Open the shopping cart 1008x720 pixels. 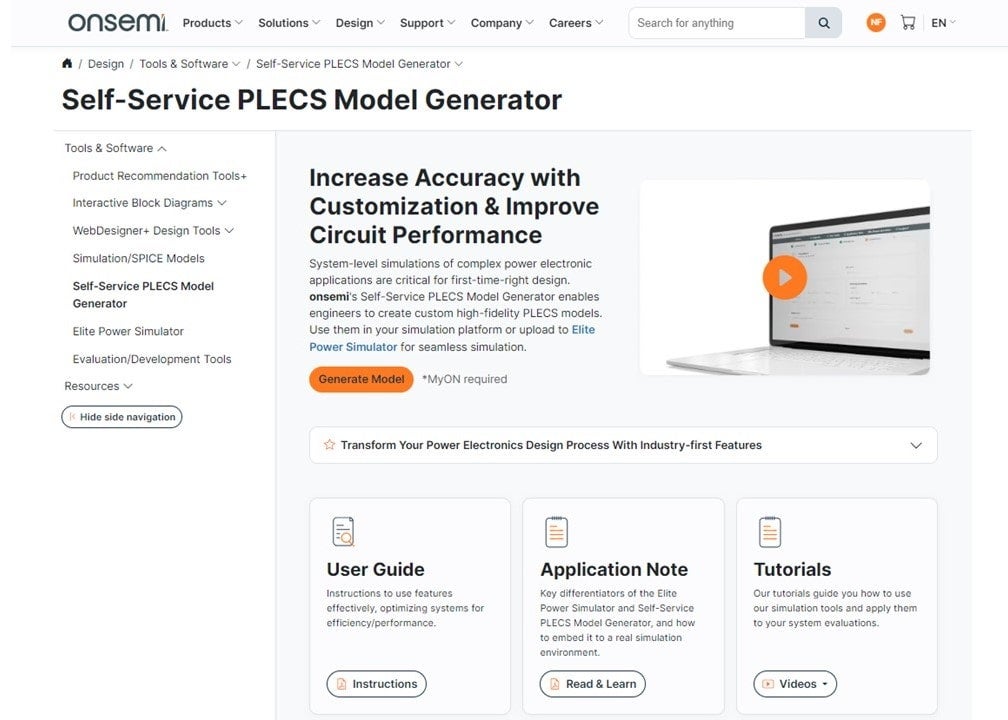coord(908,22)
